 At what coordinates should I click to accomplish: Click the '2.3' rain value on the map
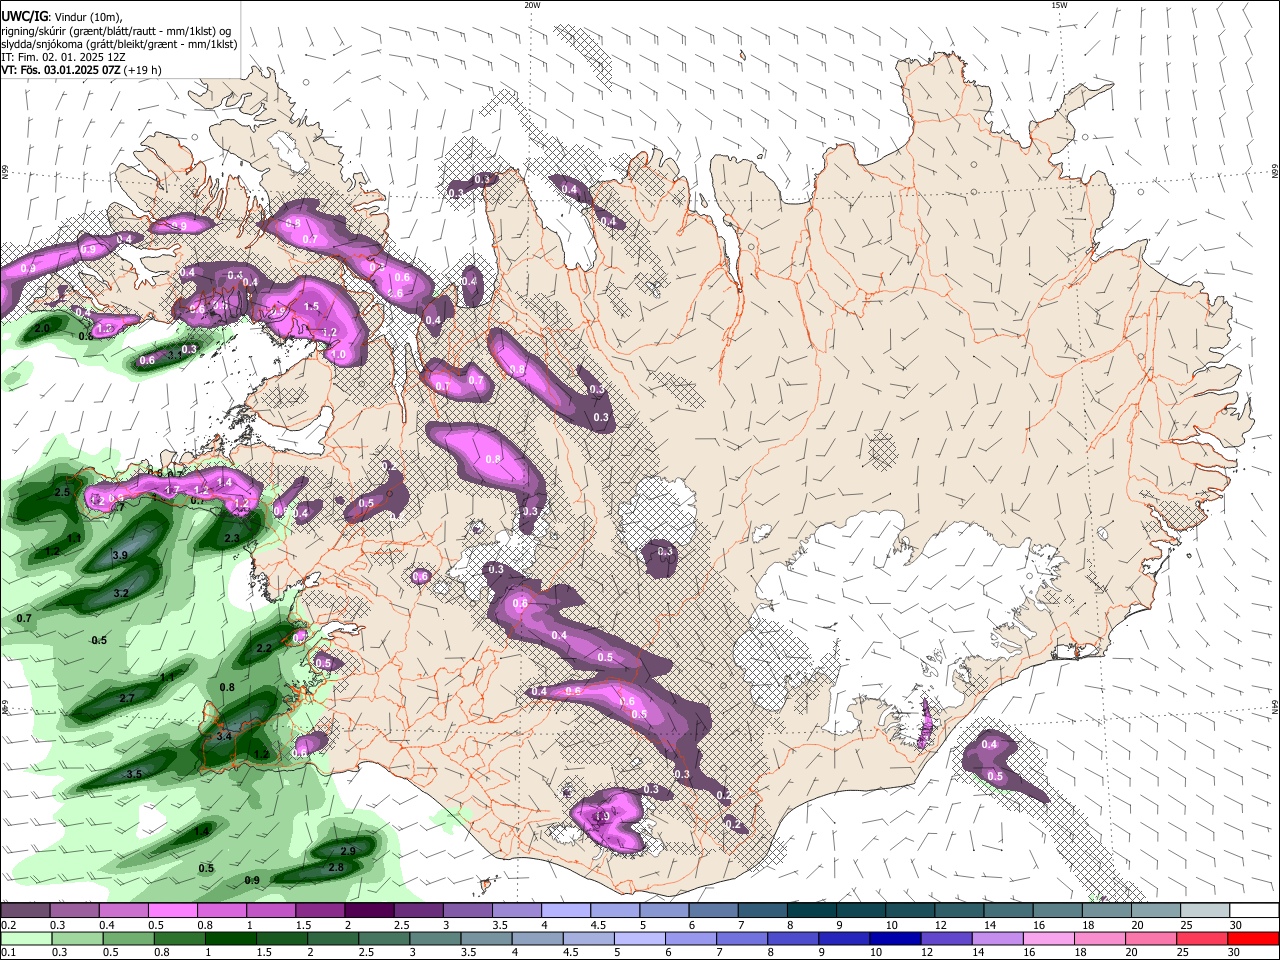[x=232, y=538]
